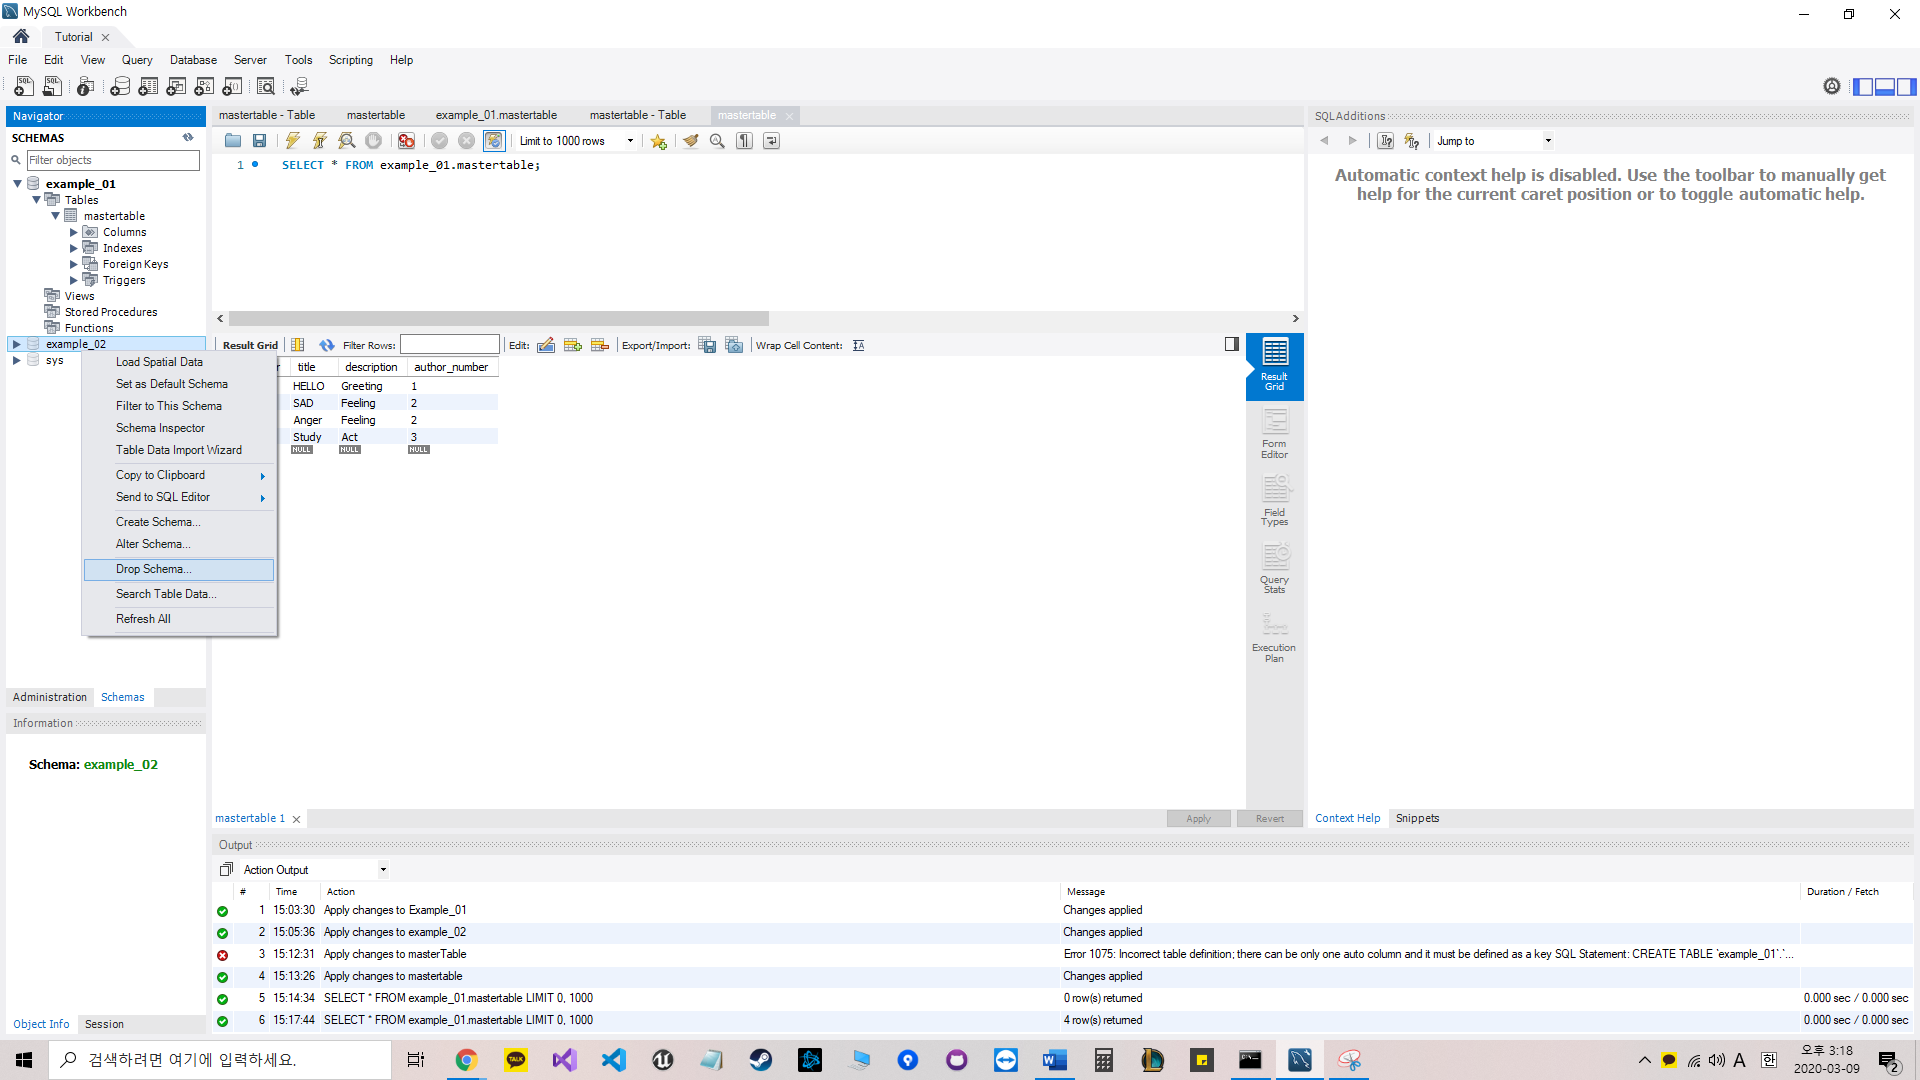The width and height of the screenshot is (1920, 1080).
Task: Open the Action Output dropdown
Action: click(x=382, y=870)
